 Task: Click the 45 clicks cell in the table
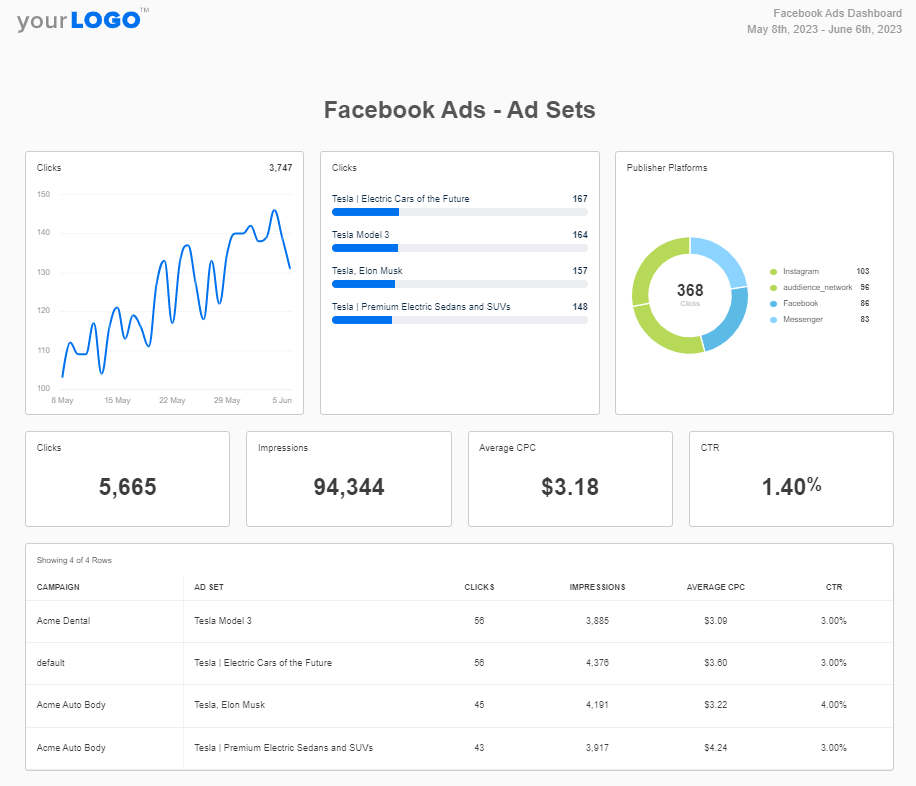coord(479,705)
